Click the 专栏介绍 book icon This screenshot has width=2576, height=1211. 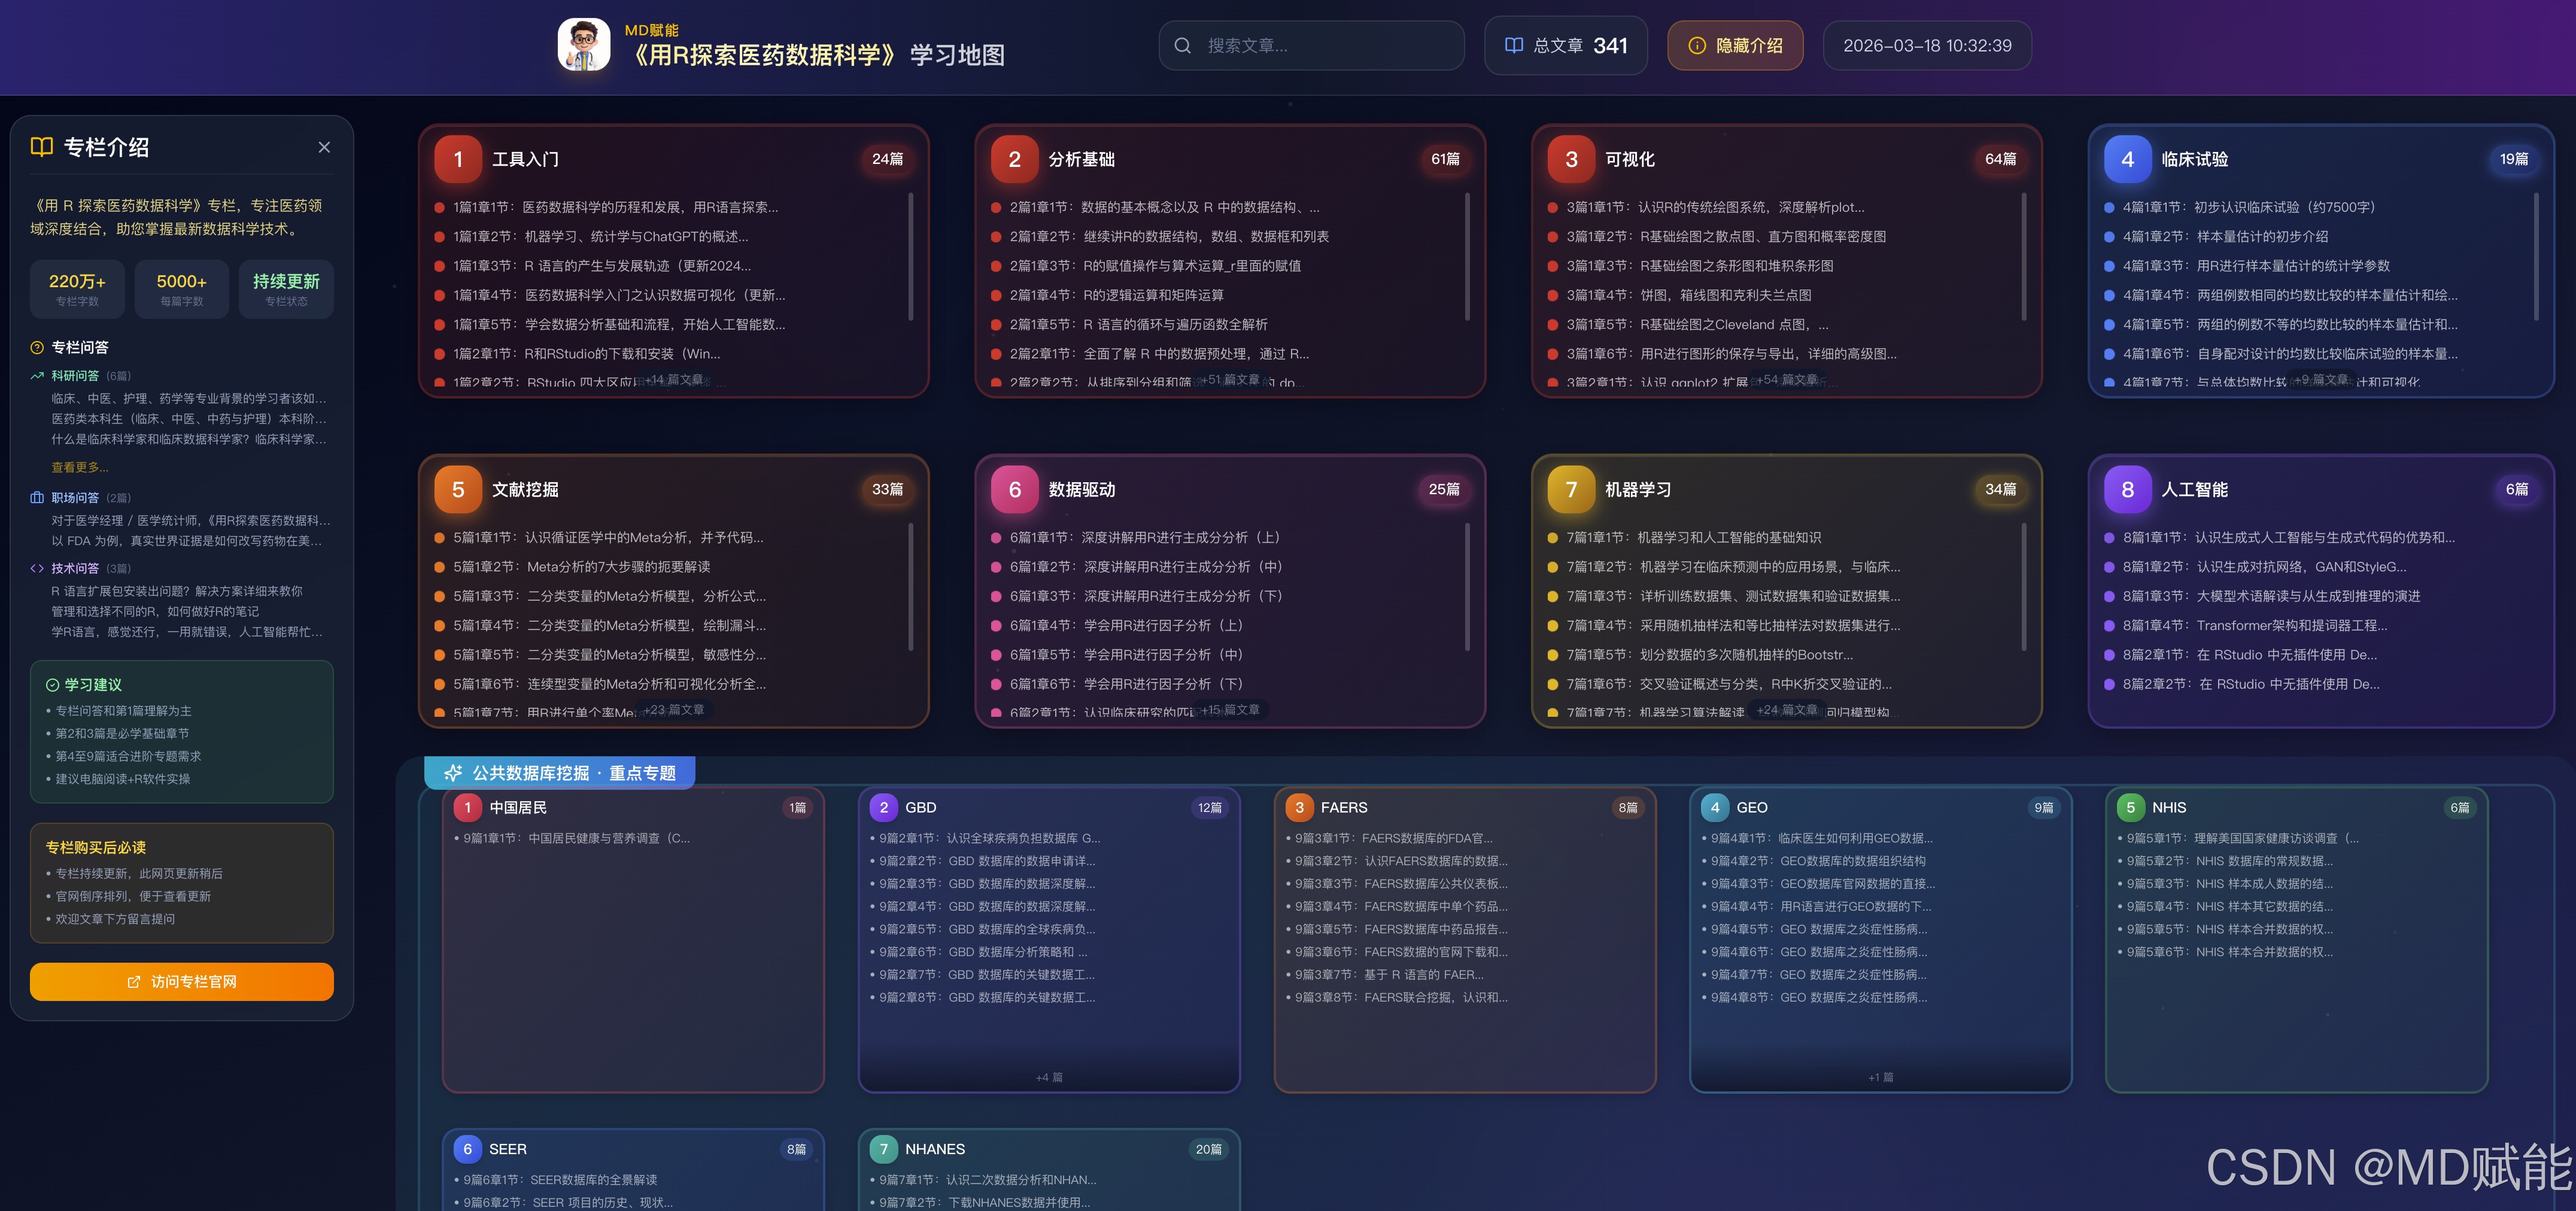(x=42, y=147)
